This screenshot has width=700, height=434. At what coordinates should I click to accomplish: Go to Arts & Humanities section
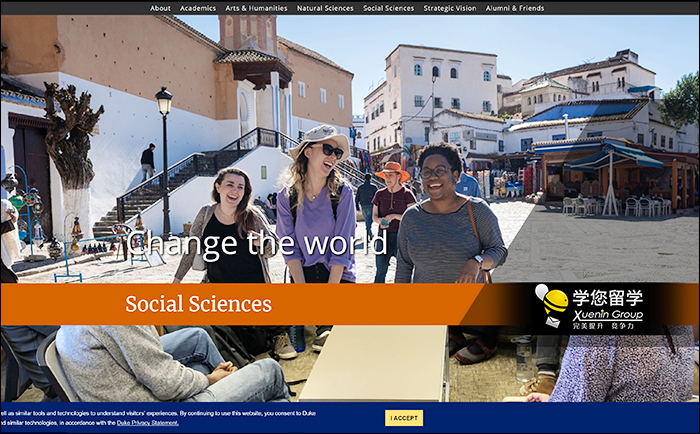[256, 8]
